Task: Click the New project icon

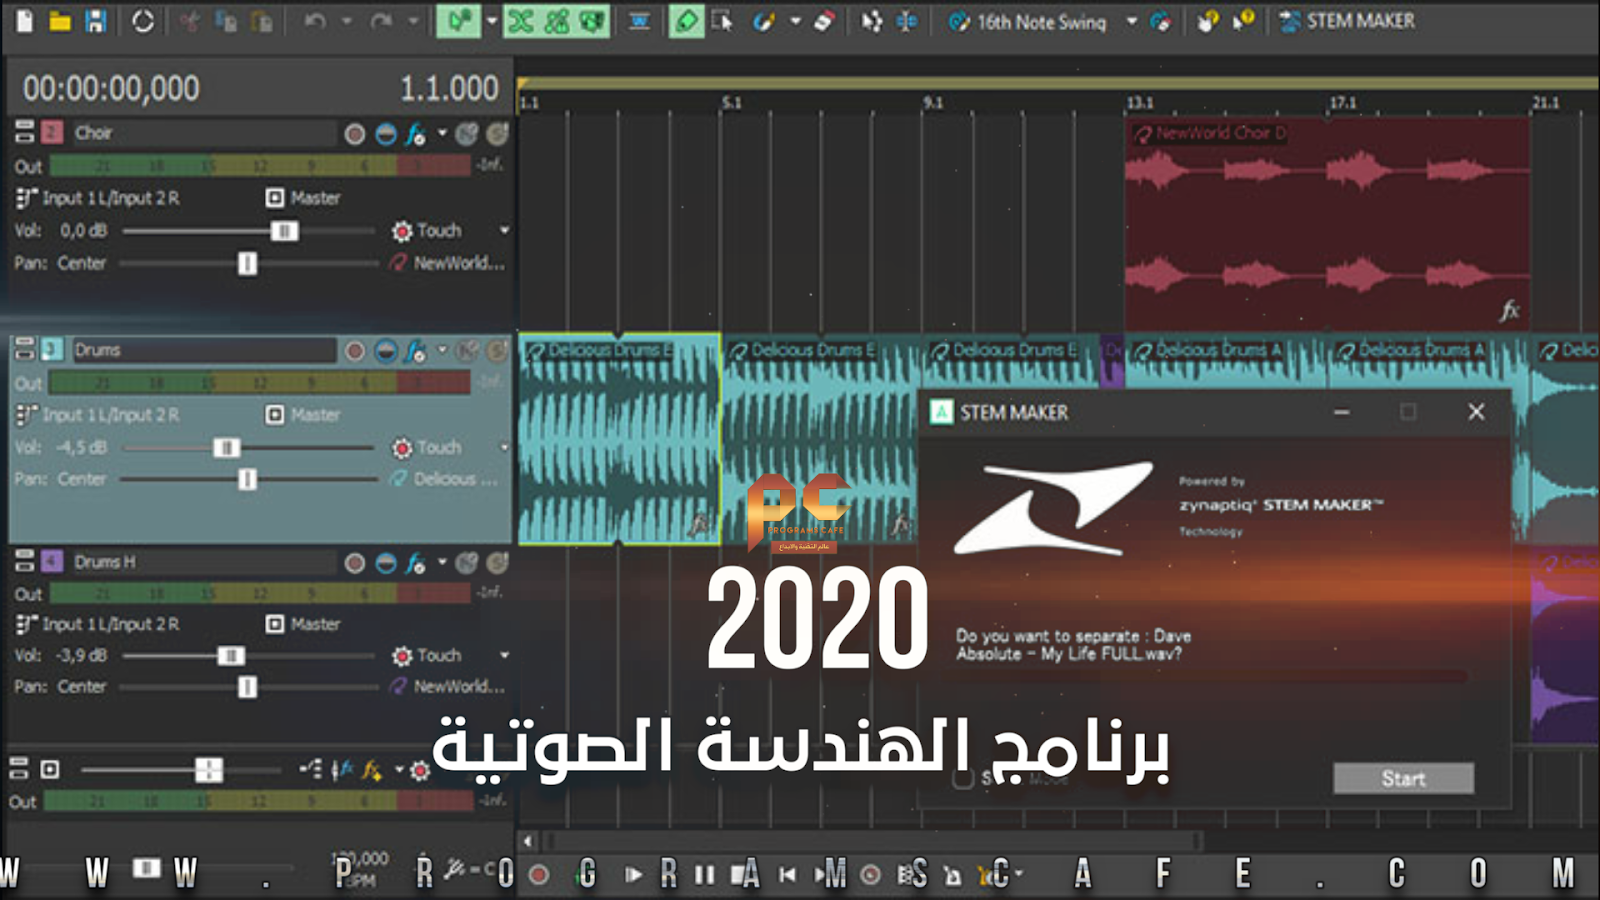Action: point(25,21)
